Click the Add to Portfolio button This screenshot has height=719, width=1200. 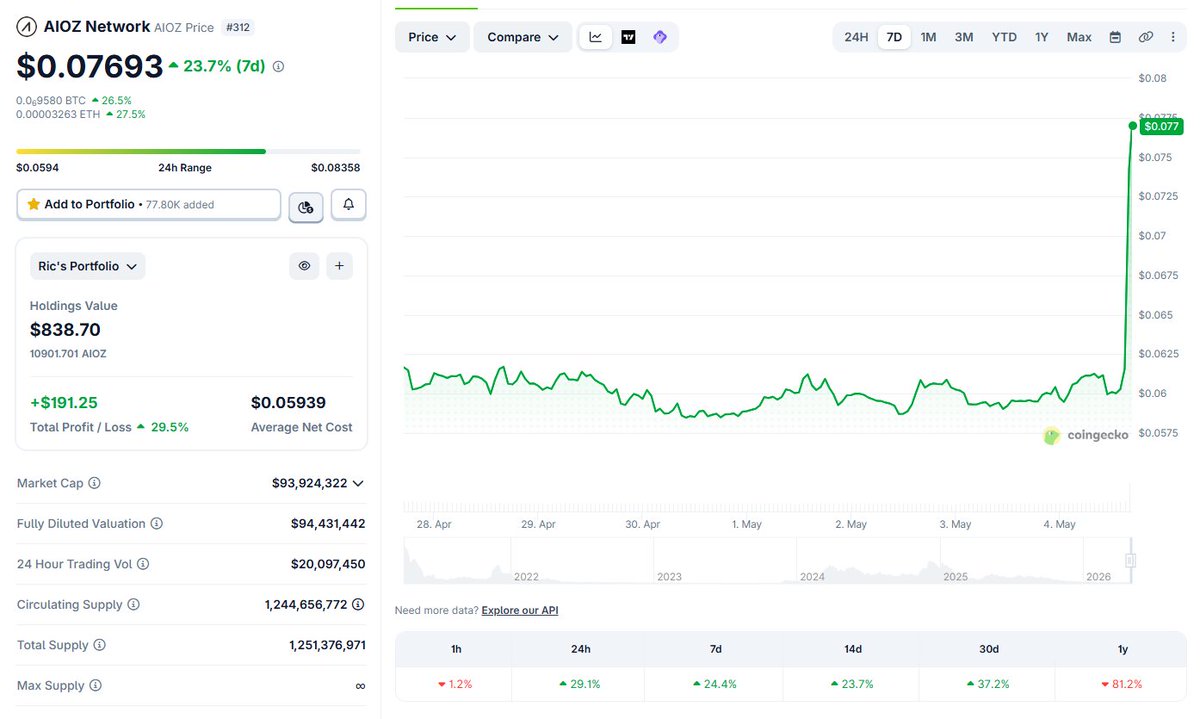coord(149,204)
